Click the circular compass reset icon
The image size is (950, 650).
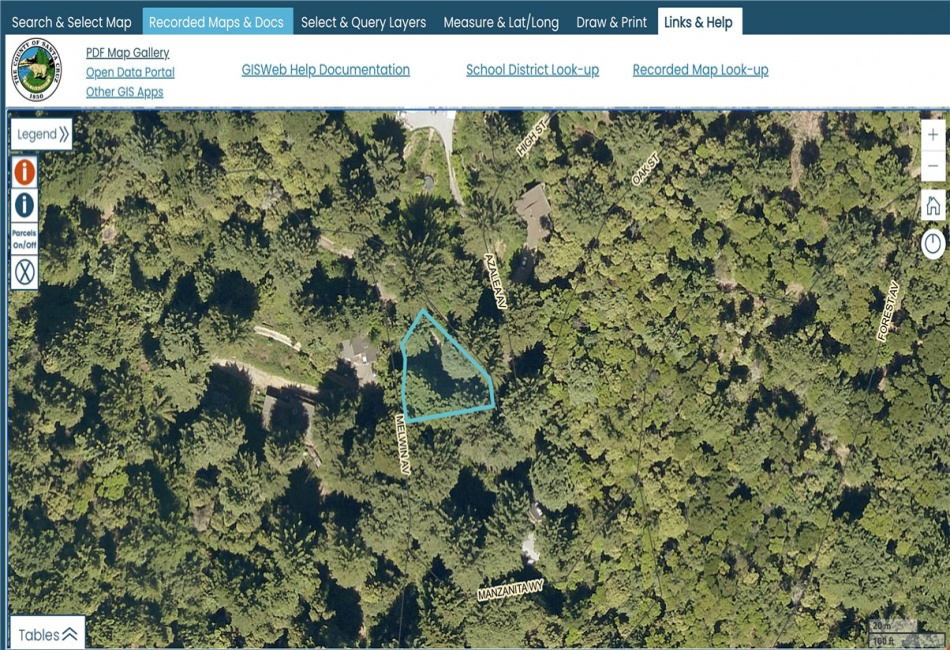[x=933, y=244]
